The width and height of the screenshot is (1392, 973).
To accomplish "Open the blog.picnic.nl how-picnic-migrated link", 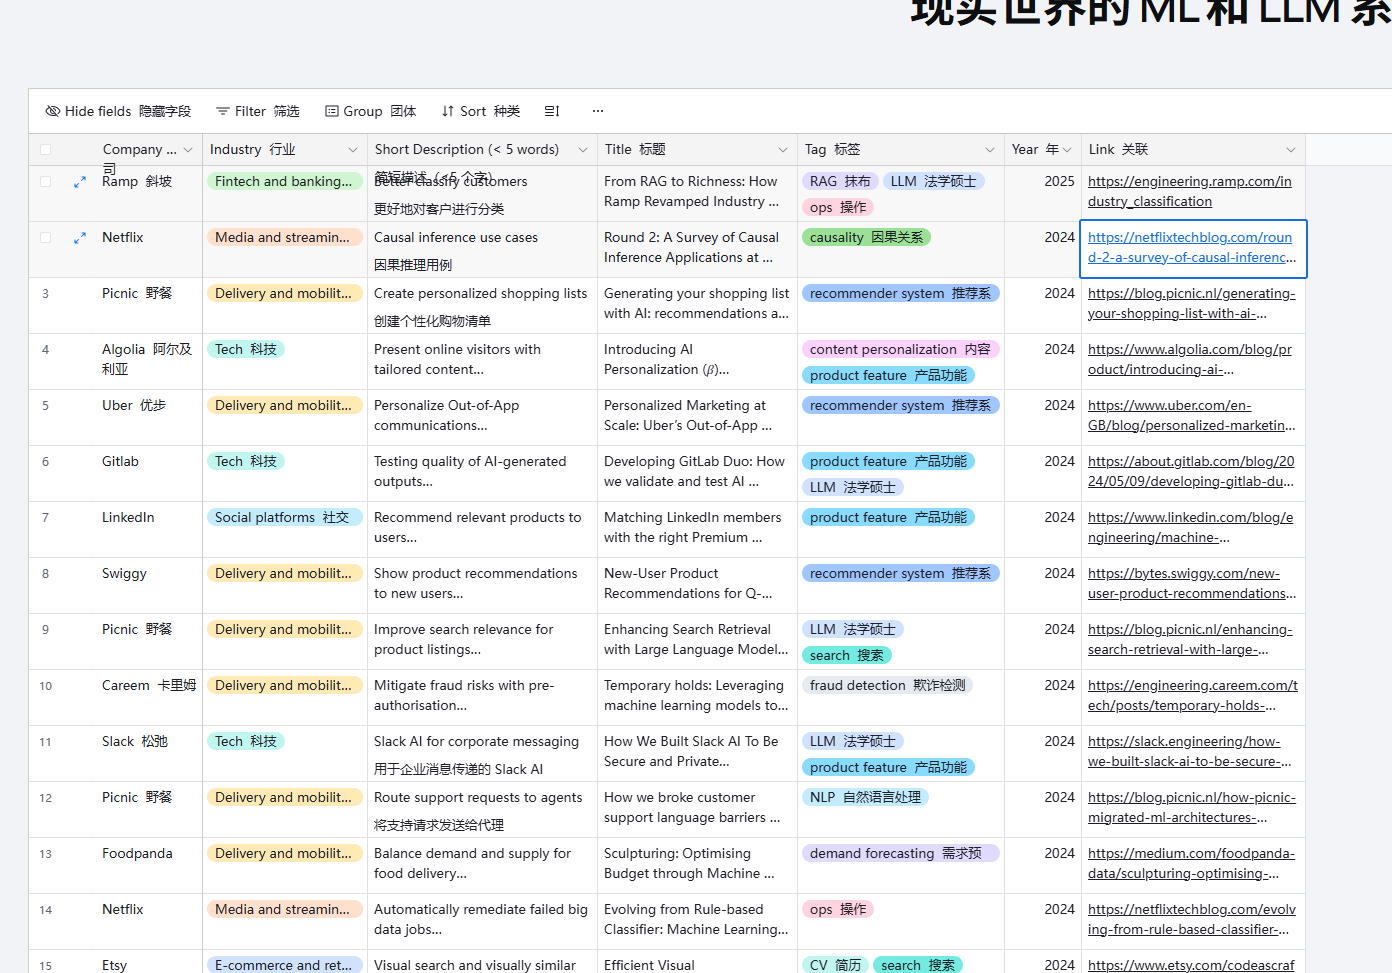I will point(1192,807).
